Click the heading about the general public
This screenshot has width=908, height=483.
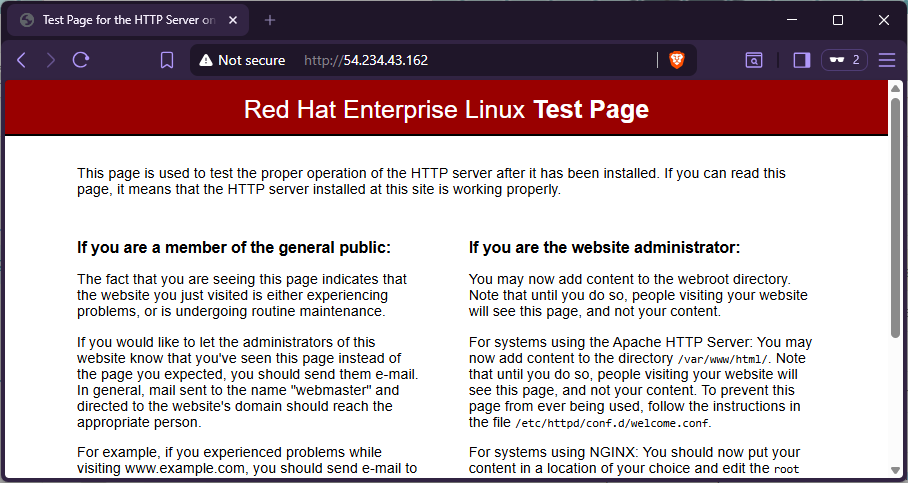click(x=234, y=248)
